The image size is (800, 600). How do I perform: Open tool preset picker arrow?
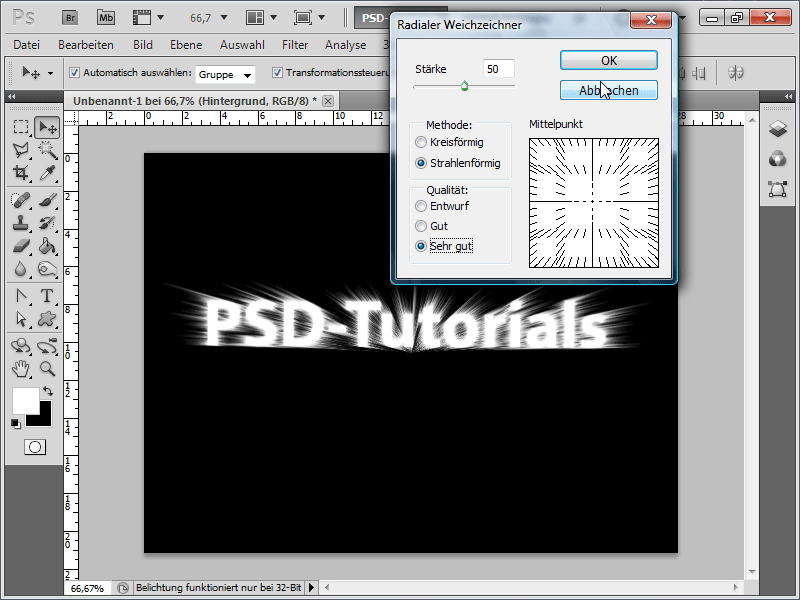(x=50, y=73)
